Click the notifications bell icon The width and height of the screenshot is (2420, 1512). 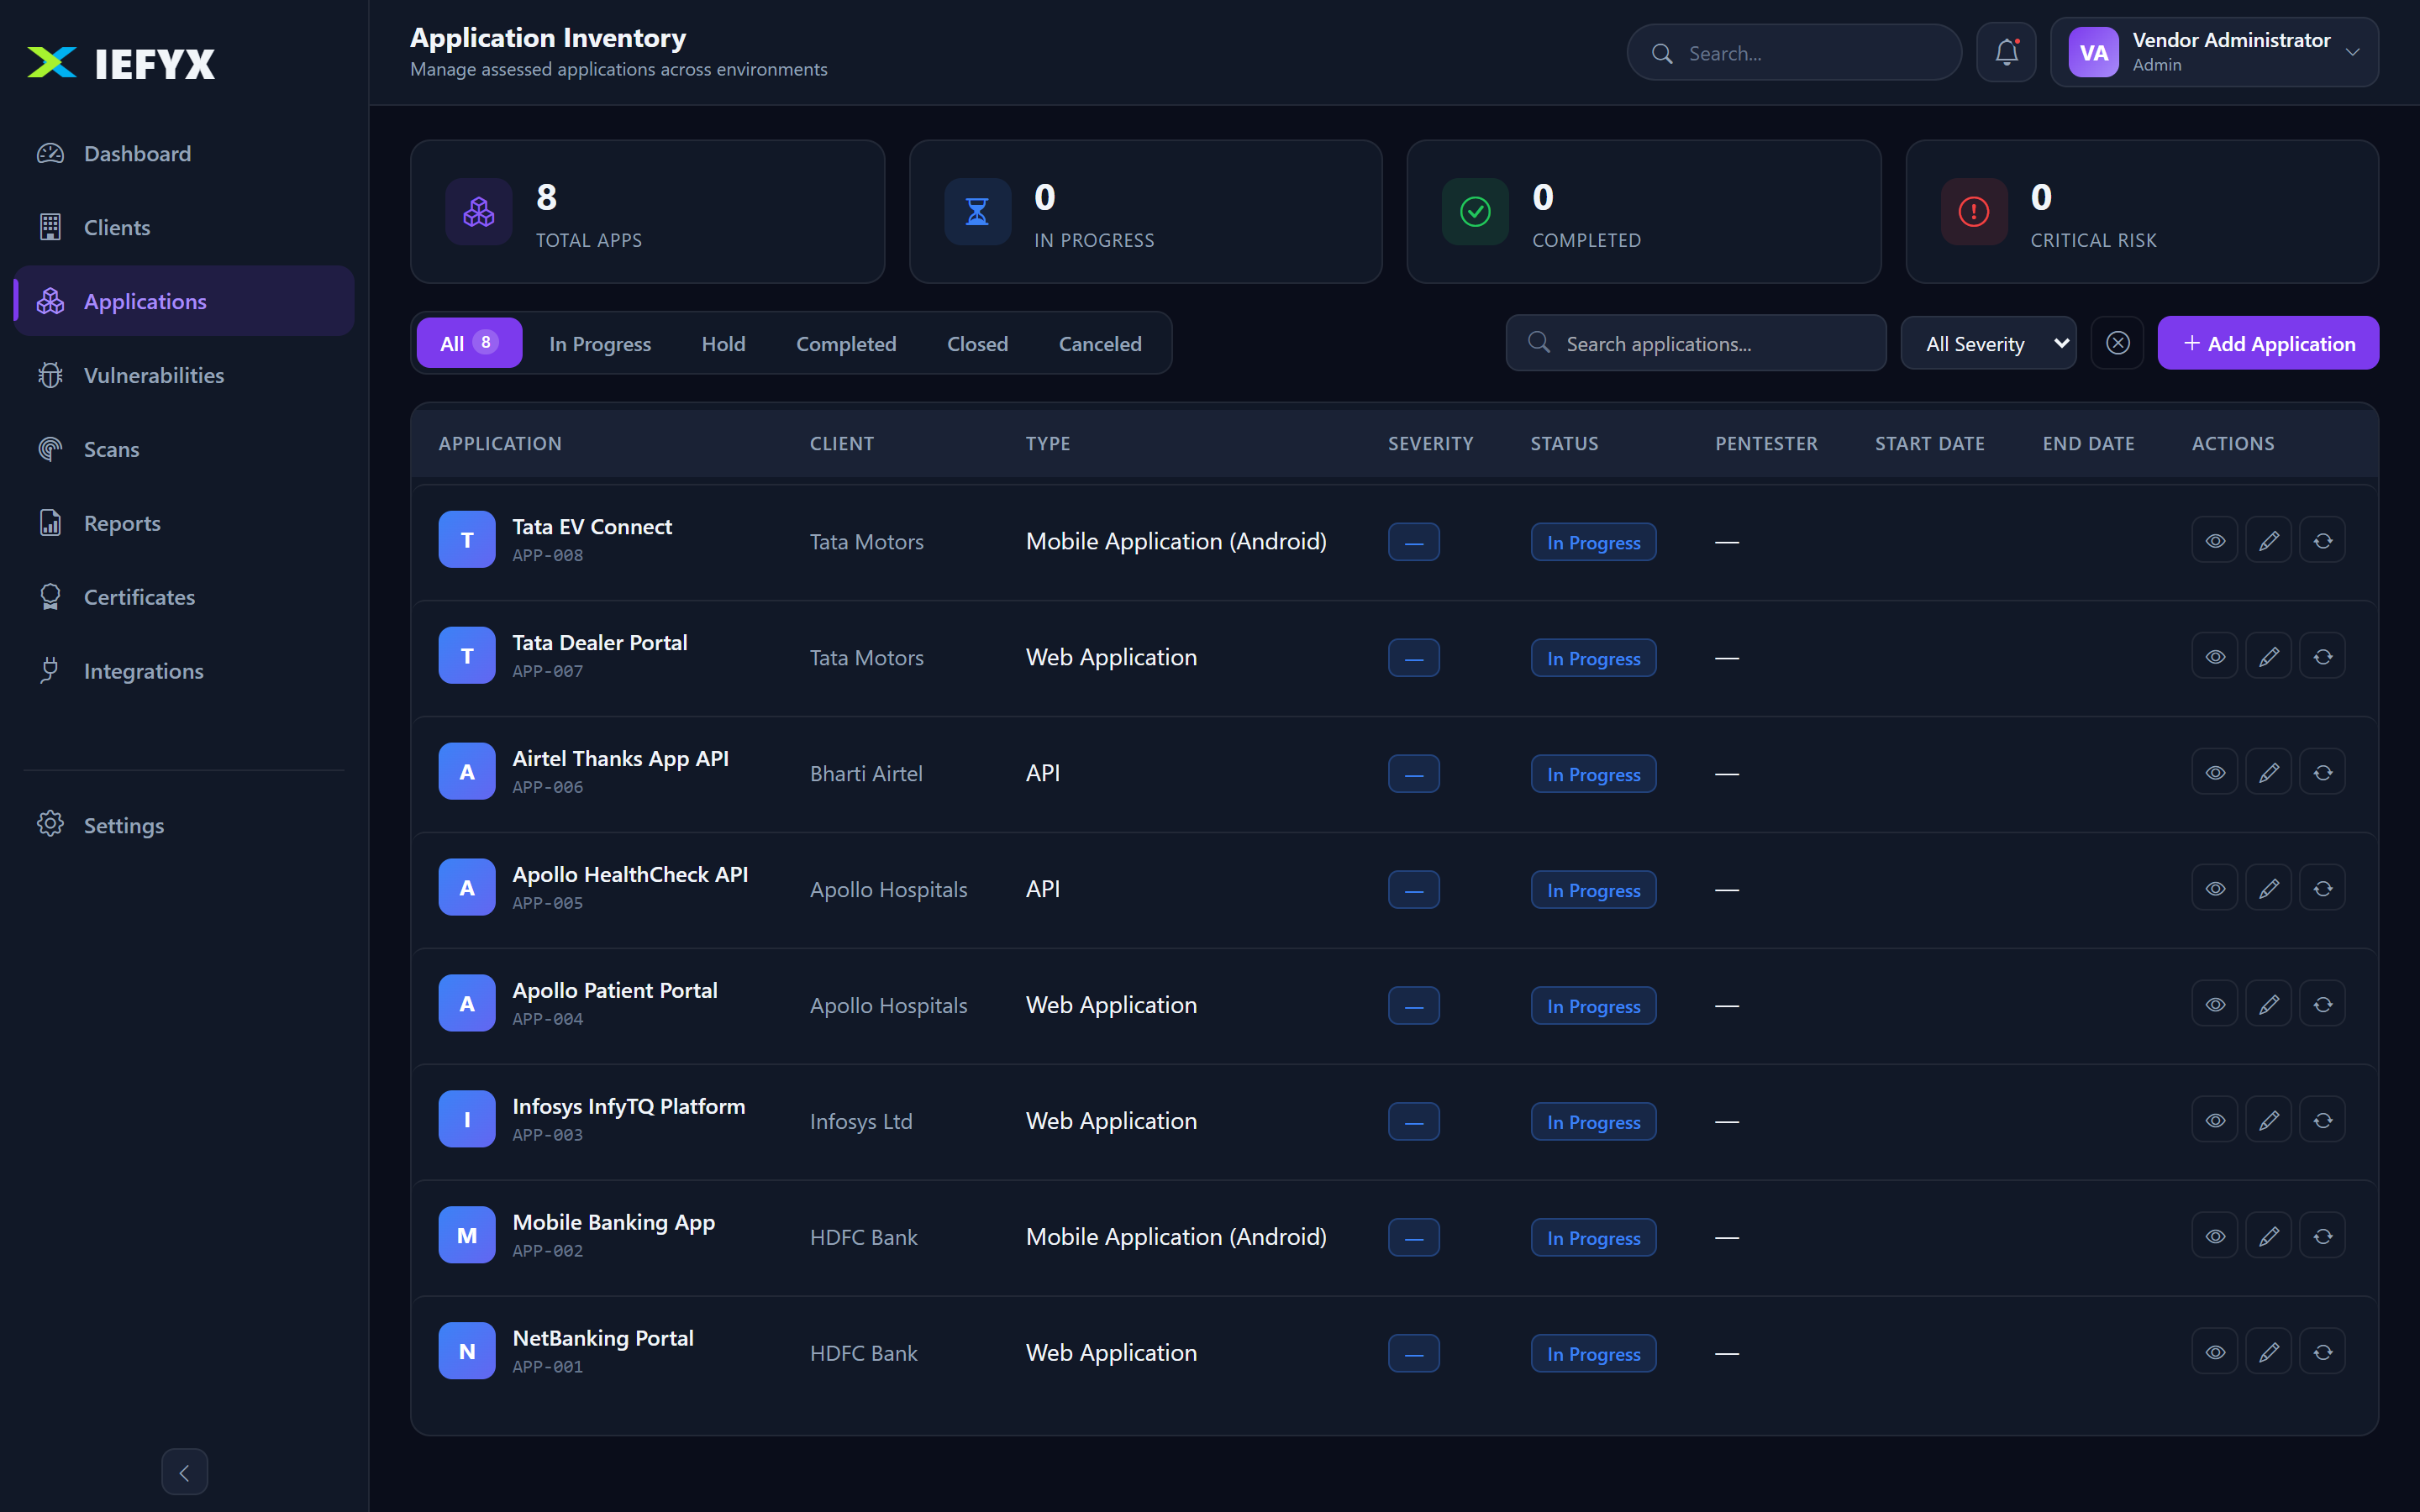point(2006,52)
